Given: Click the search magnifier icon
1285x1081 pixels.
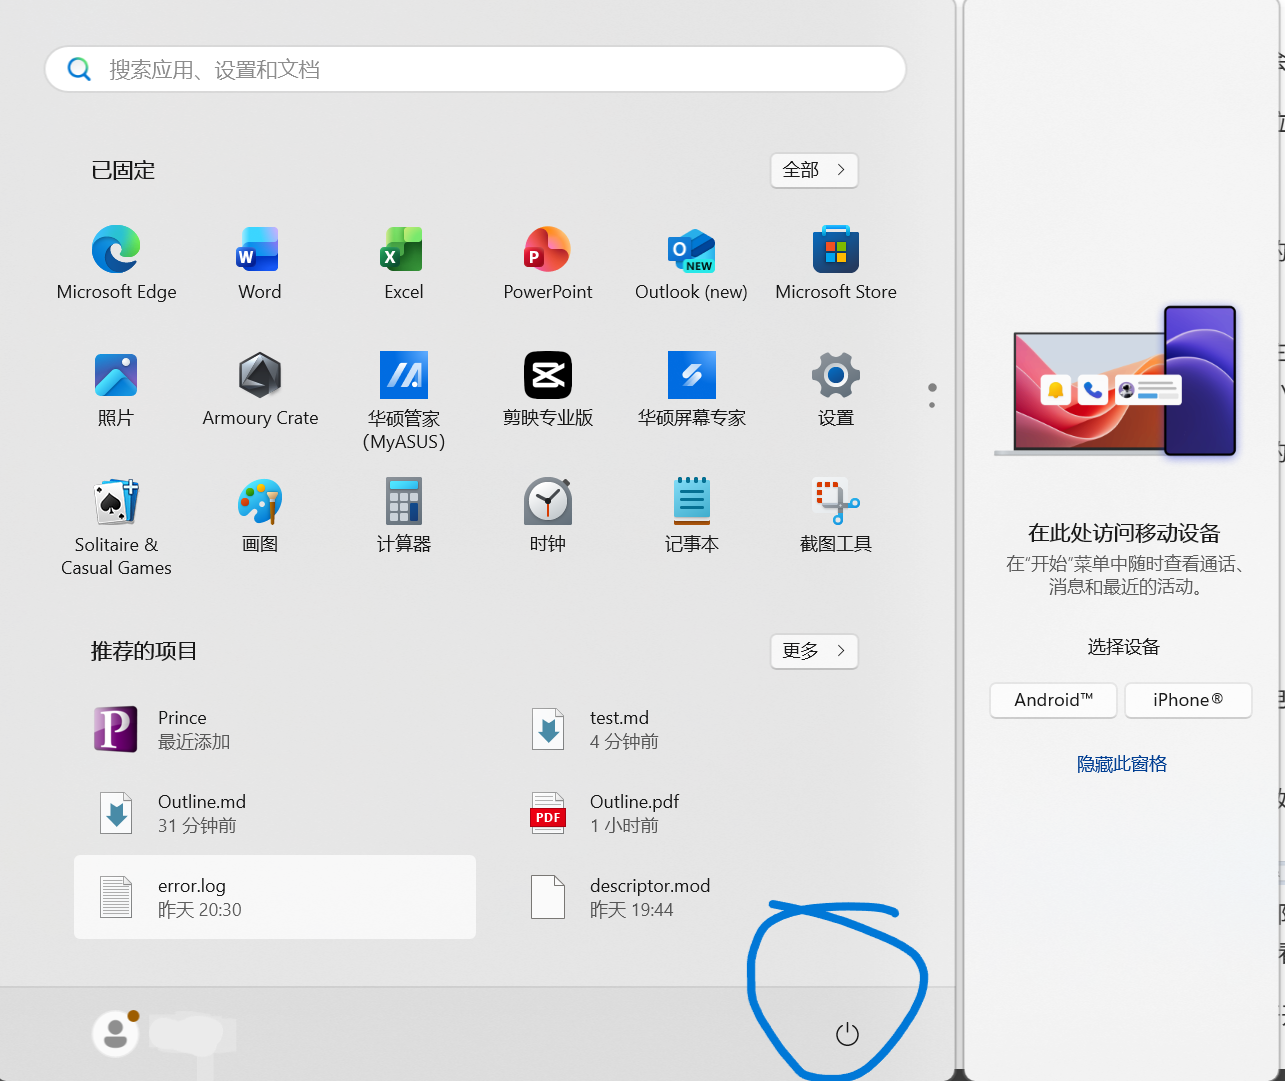Looking at the screenshot, I should point(79,69).
